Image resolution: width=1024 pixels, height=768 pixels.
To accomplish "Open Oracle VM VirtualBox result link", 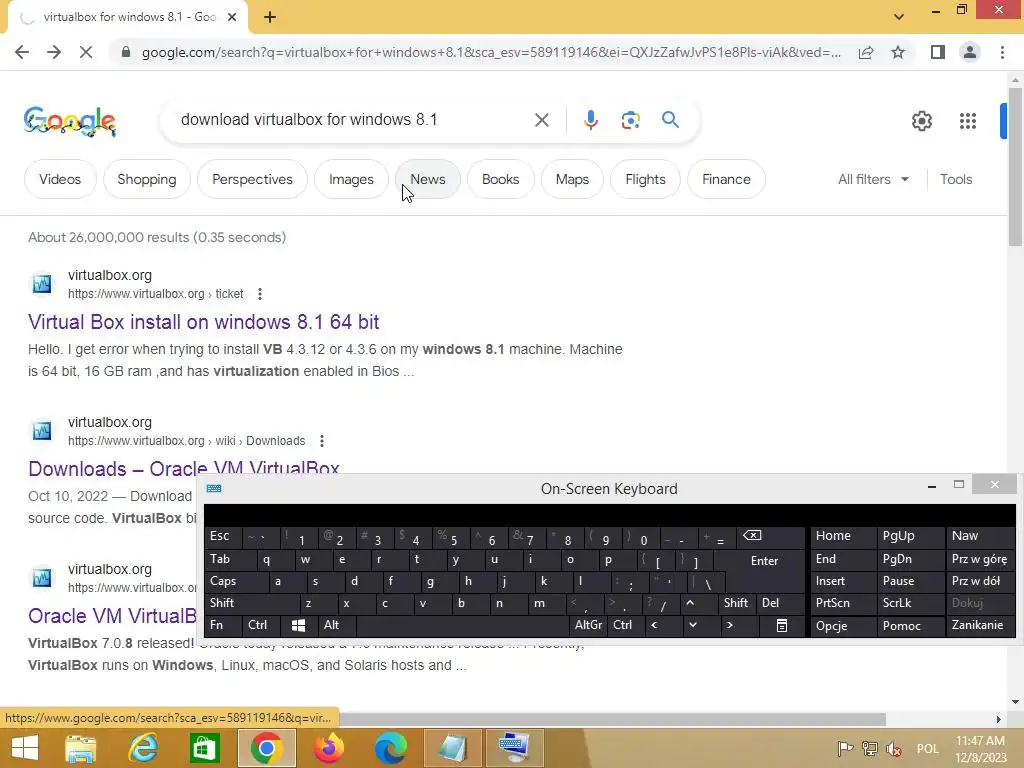I will tap(112, 616).
